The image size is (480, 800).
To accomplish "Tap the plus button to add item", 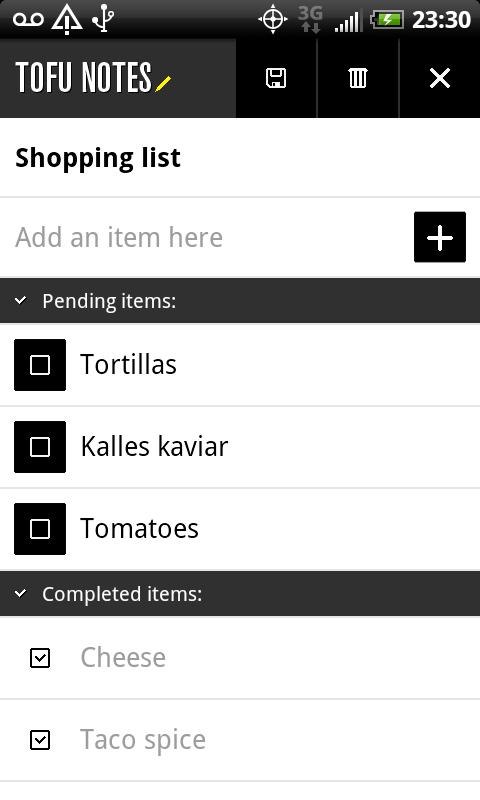I will pos(440,237).
